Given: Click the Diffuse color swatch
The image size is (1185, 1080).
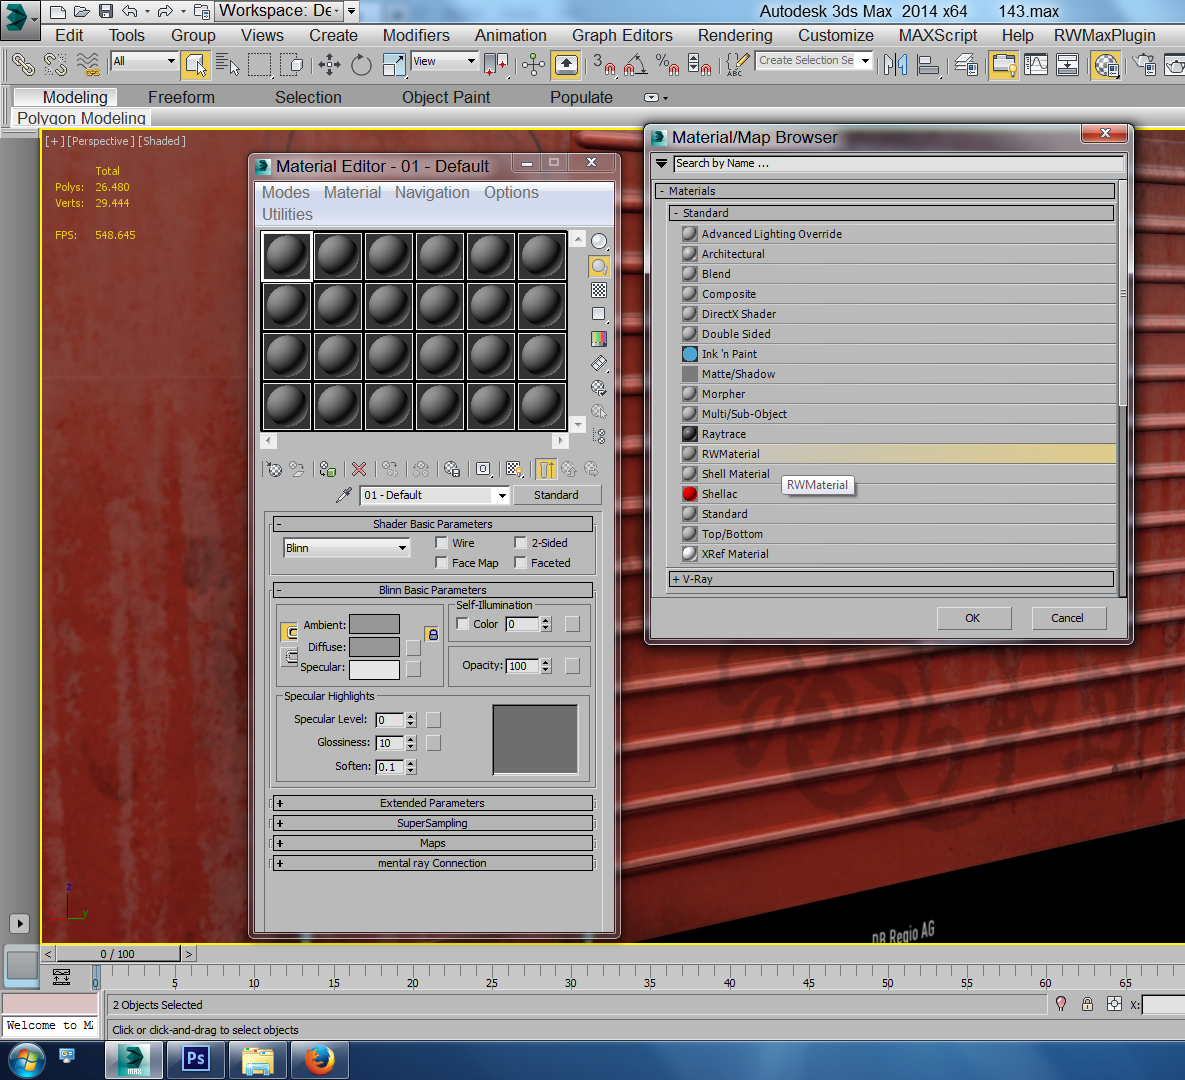Looking at the screenshot, I should (374, 647).
